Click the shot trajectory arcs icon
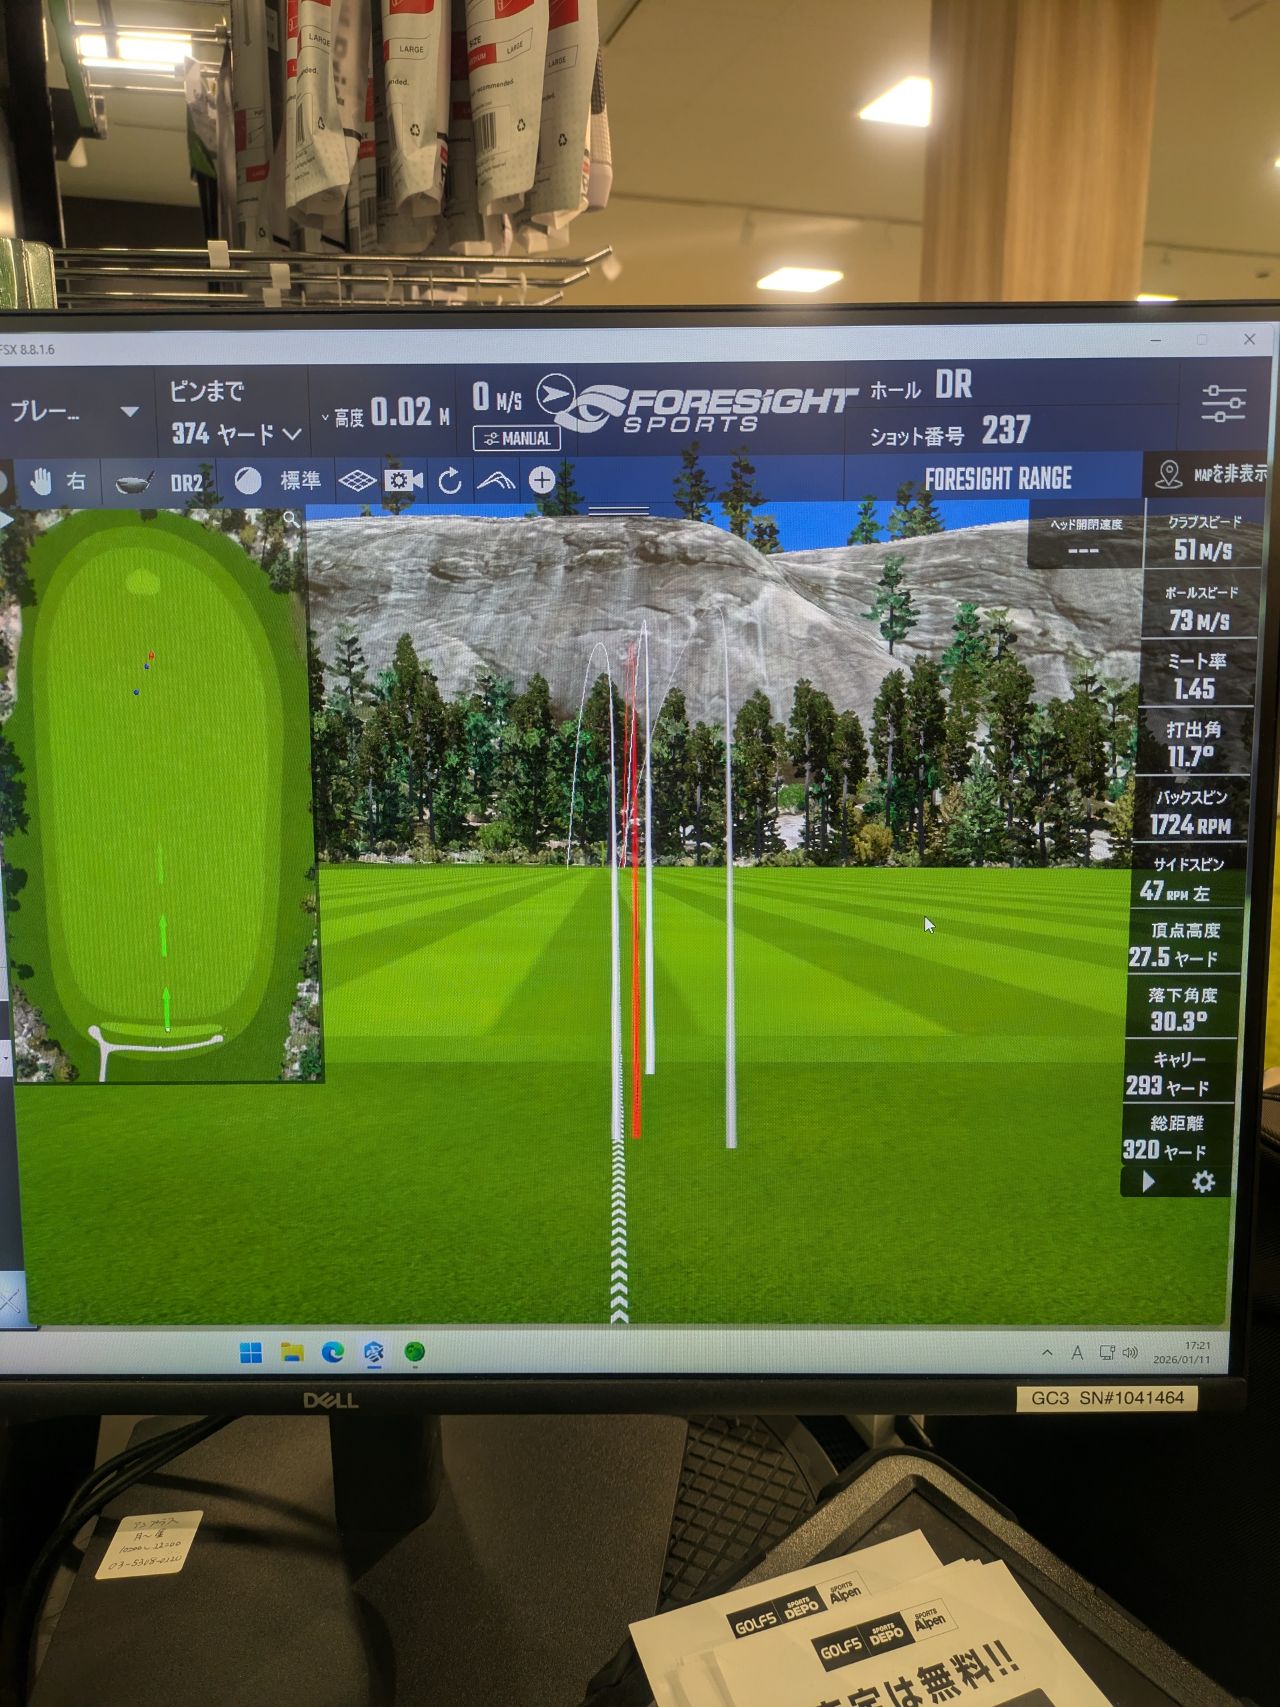 pos(496,481)
